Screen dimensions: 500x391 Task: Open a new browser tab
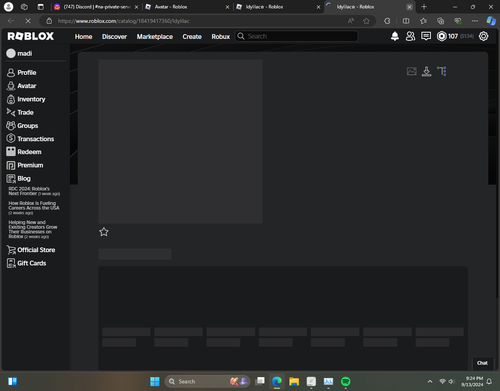[424, 7]
